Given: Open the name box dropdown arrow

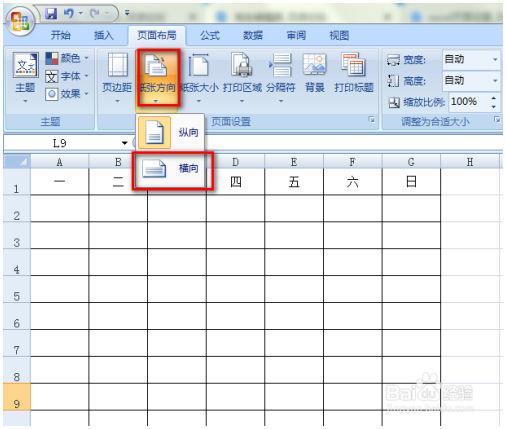Looking at the screenshot, I should (x=125, y=143).
